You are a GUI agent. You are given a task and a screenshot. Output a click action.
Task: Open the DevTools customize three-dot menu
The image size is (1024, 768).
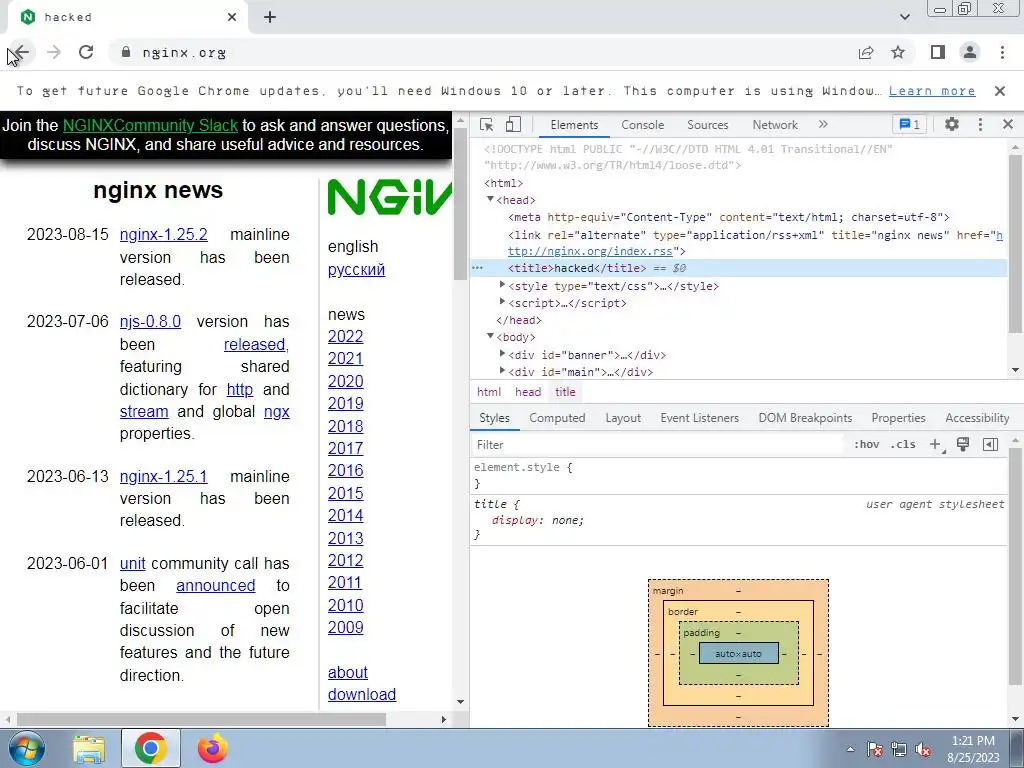point(980,124)
